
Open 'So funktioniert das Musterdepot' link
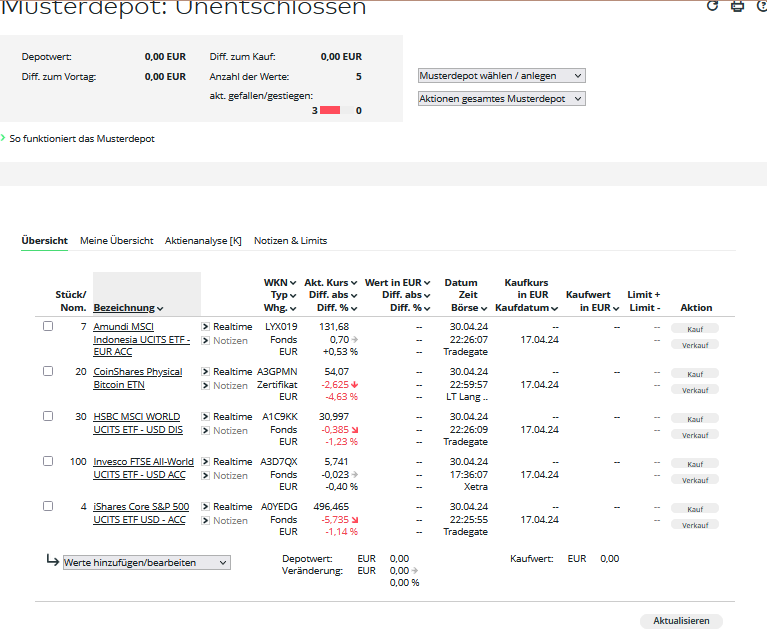click(82, 138)
